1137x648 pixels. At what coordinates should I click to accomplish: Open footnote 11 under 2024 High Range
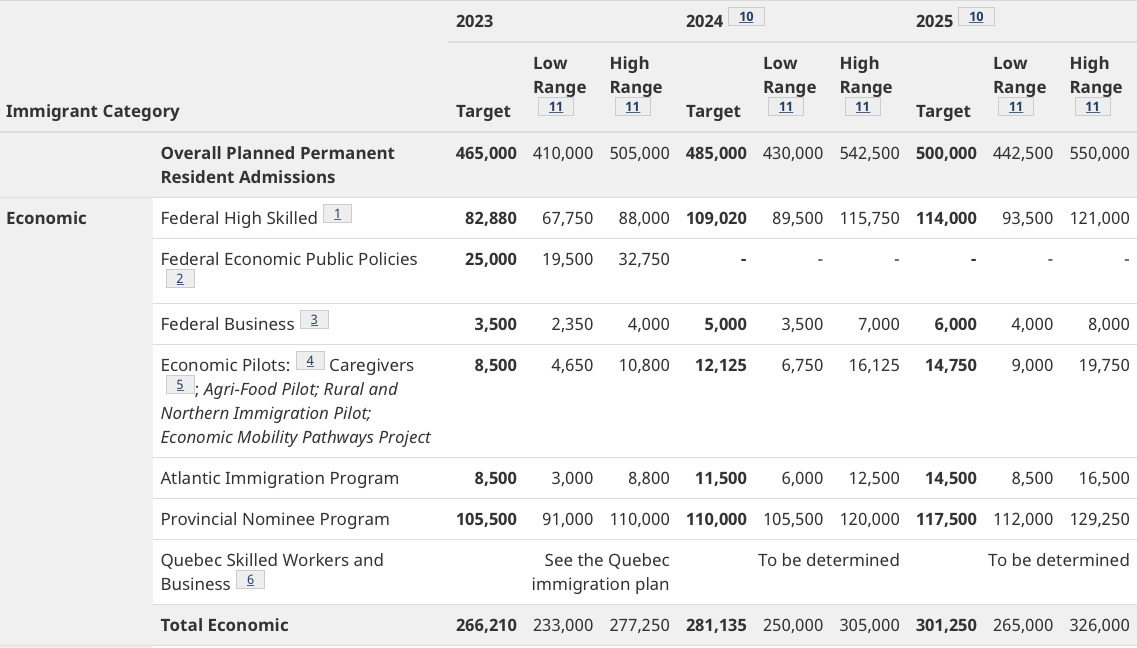point(862,107)
